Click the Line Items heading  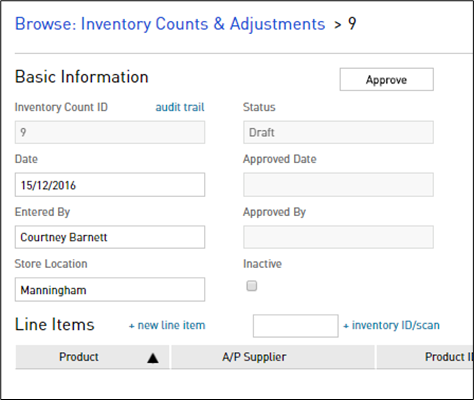click(x=55, y=324)
